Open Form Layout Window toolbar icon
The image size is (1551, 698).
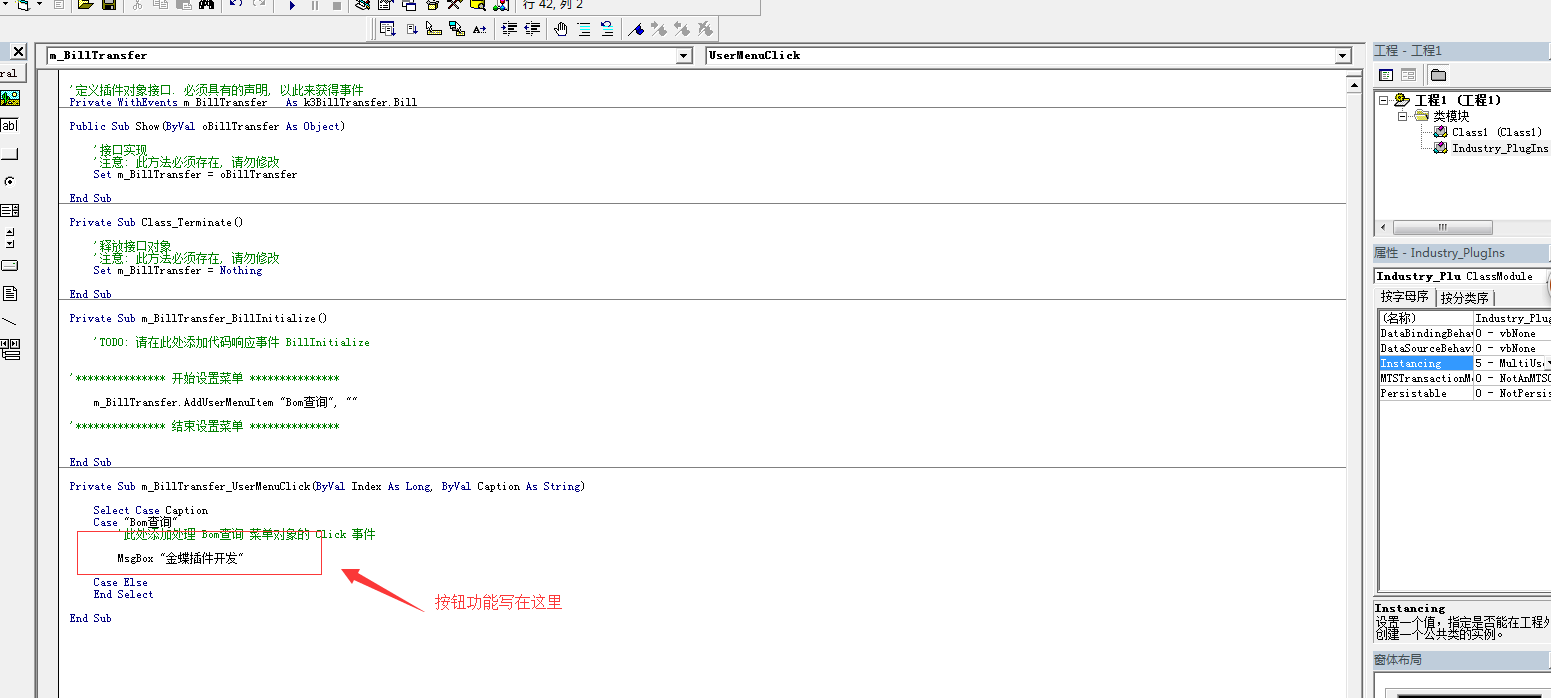409,4
